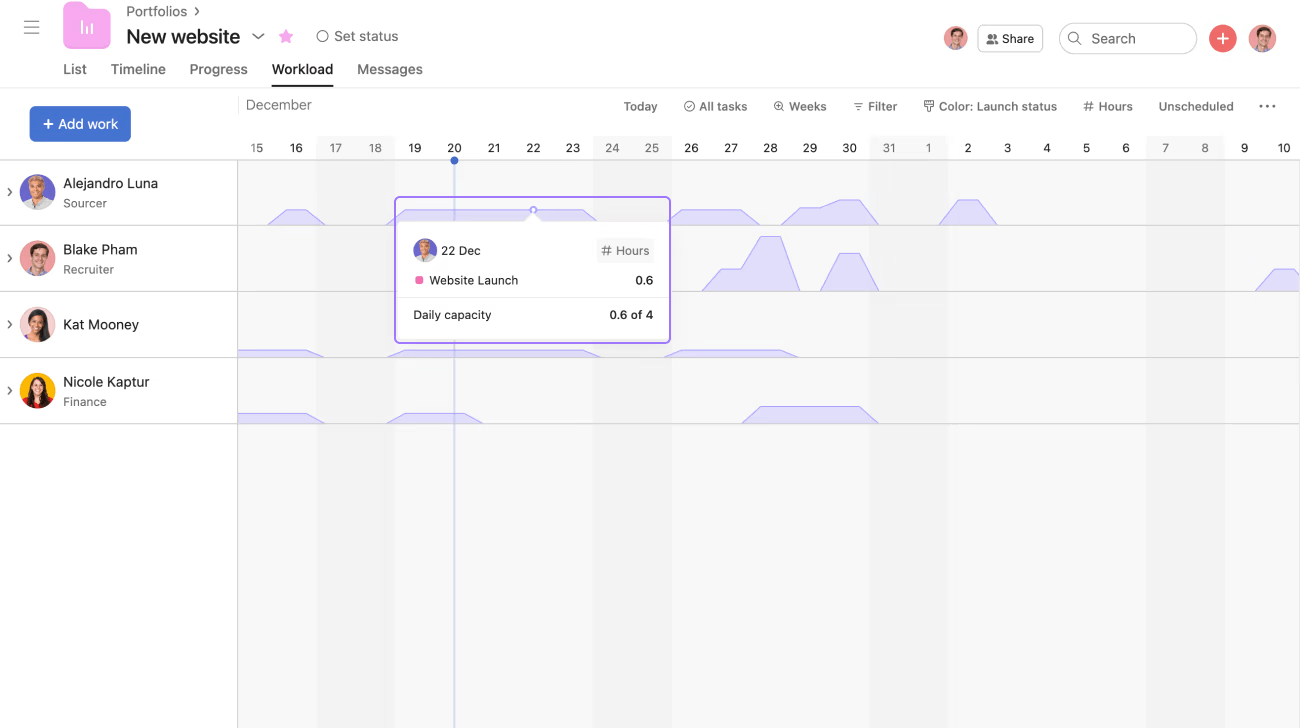This screenshot has width=1300, height=728.
Task: Expand Nicole Kaptur's workload row
Action: (10, 391)
